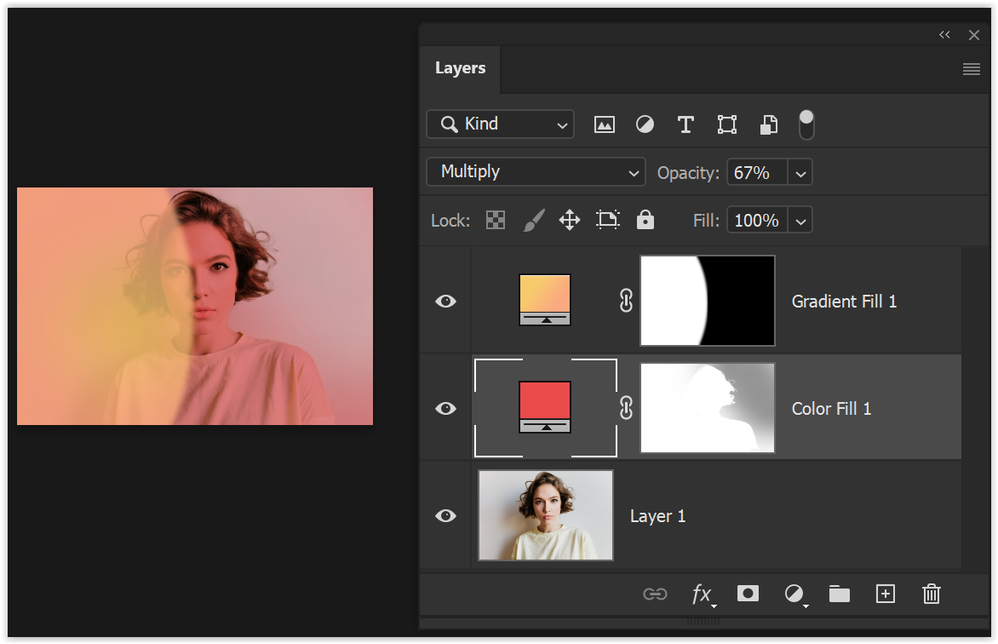Delete layer with trash icon
Image resolution: width=998 pixels, height=644 pixels.
tap(931, 594)
